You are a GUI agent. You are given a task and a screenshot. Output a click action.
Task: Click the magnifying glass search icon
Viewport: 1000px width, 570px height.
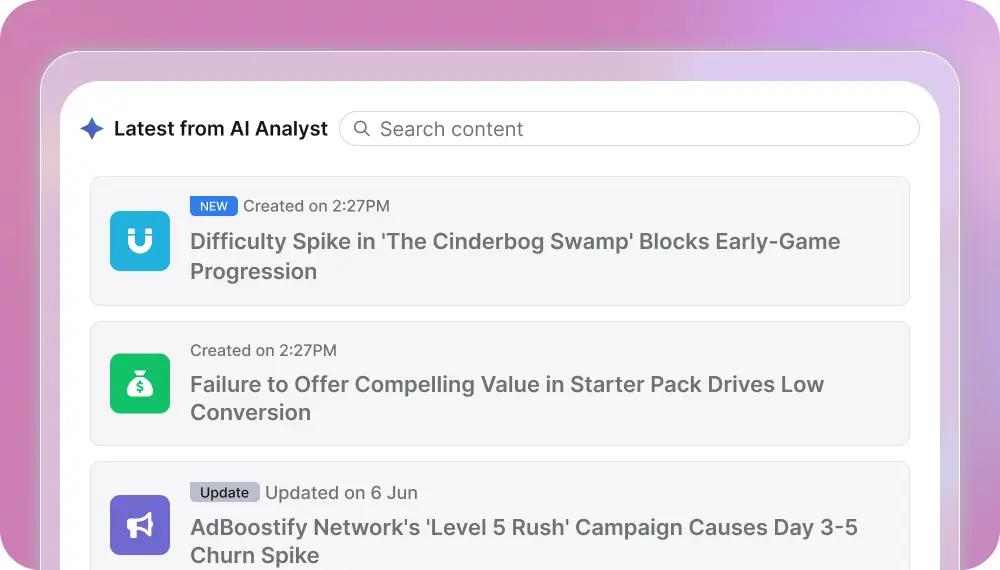coord(362,129)
